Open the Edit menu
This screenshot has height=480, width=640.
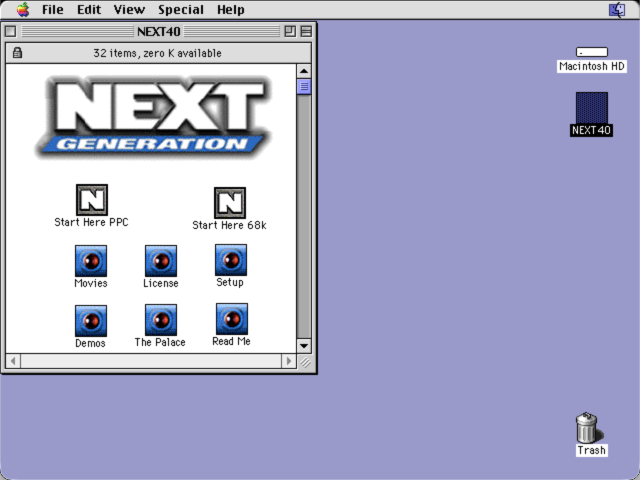(x=89, y=9)
